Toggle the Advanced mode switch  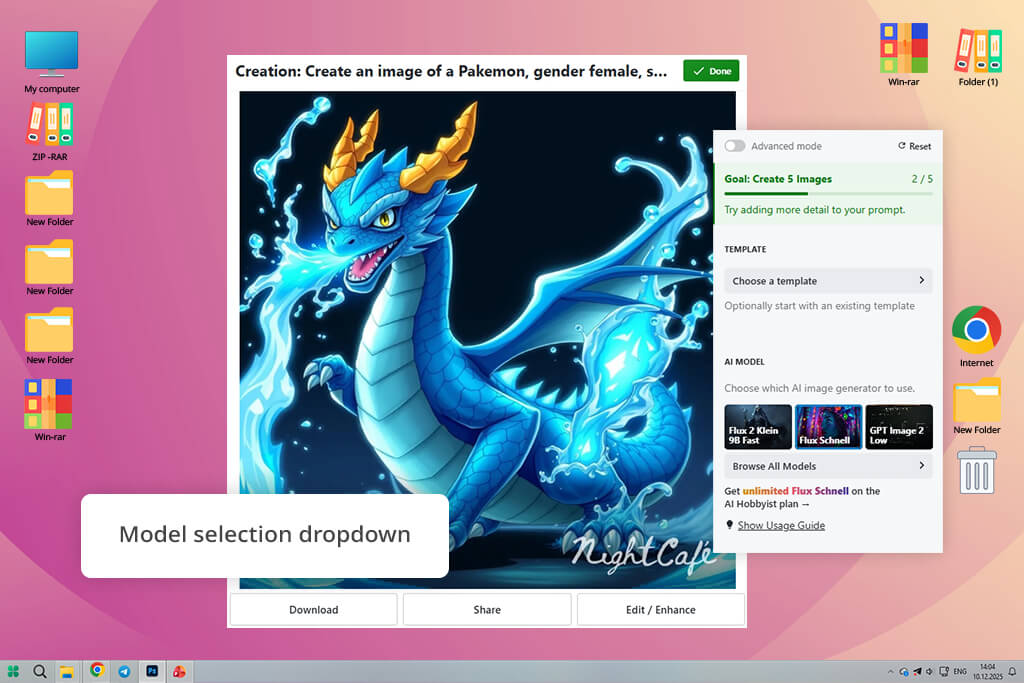coord(735,146)
